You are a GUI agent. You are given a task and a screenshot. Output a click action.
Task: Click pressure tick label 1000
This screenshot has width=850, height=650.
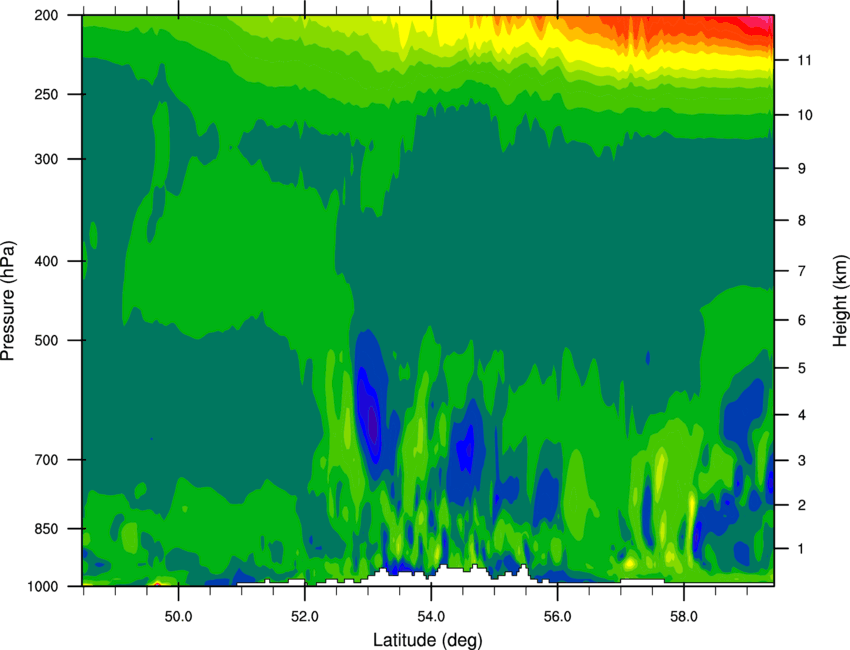43,587
